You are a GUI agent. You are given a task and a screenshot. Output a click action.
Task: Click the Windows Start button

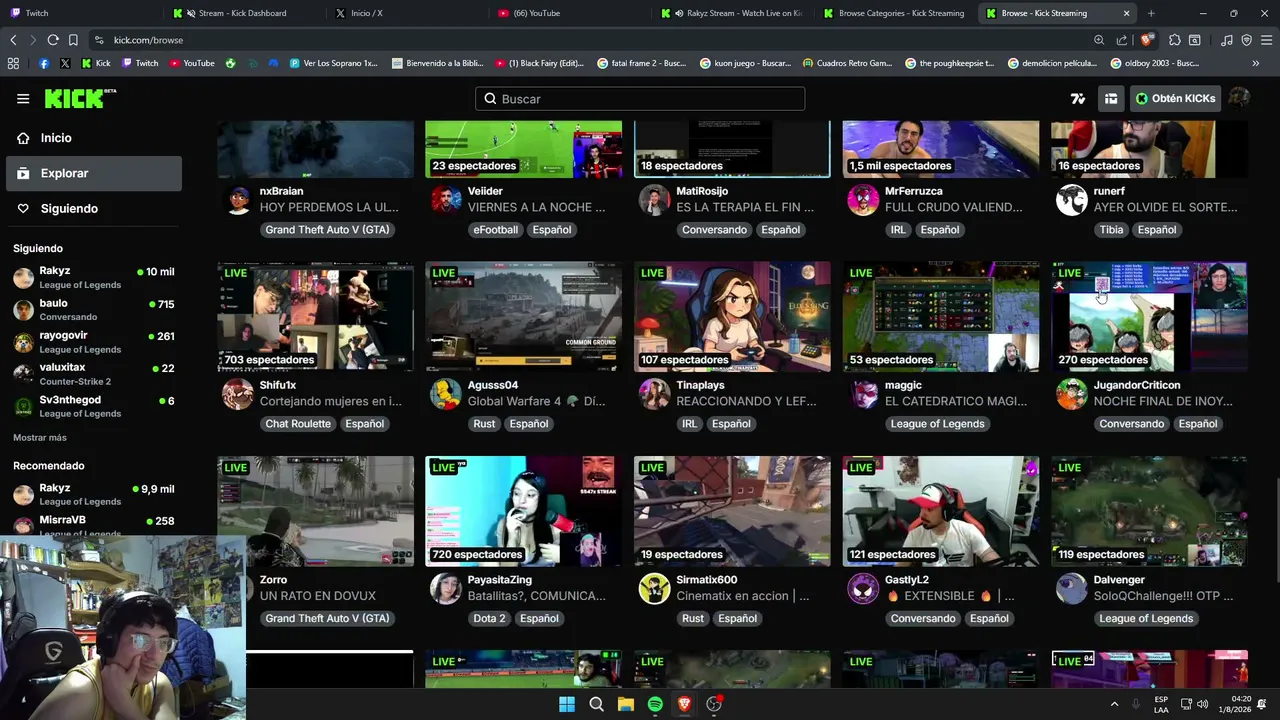pos(567,704)
